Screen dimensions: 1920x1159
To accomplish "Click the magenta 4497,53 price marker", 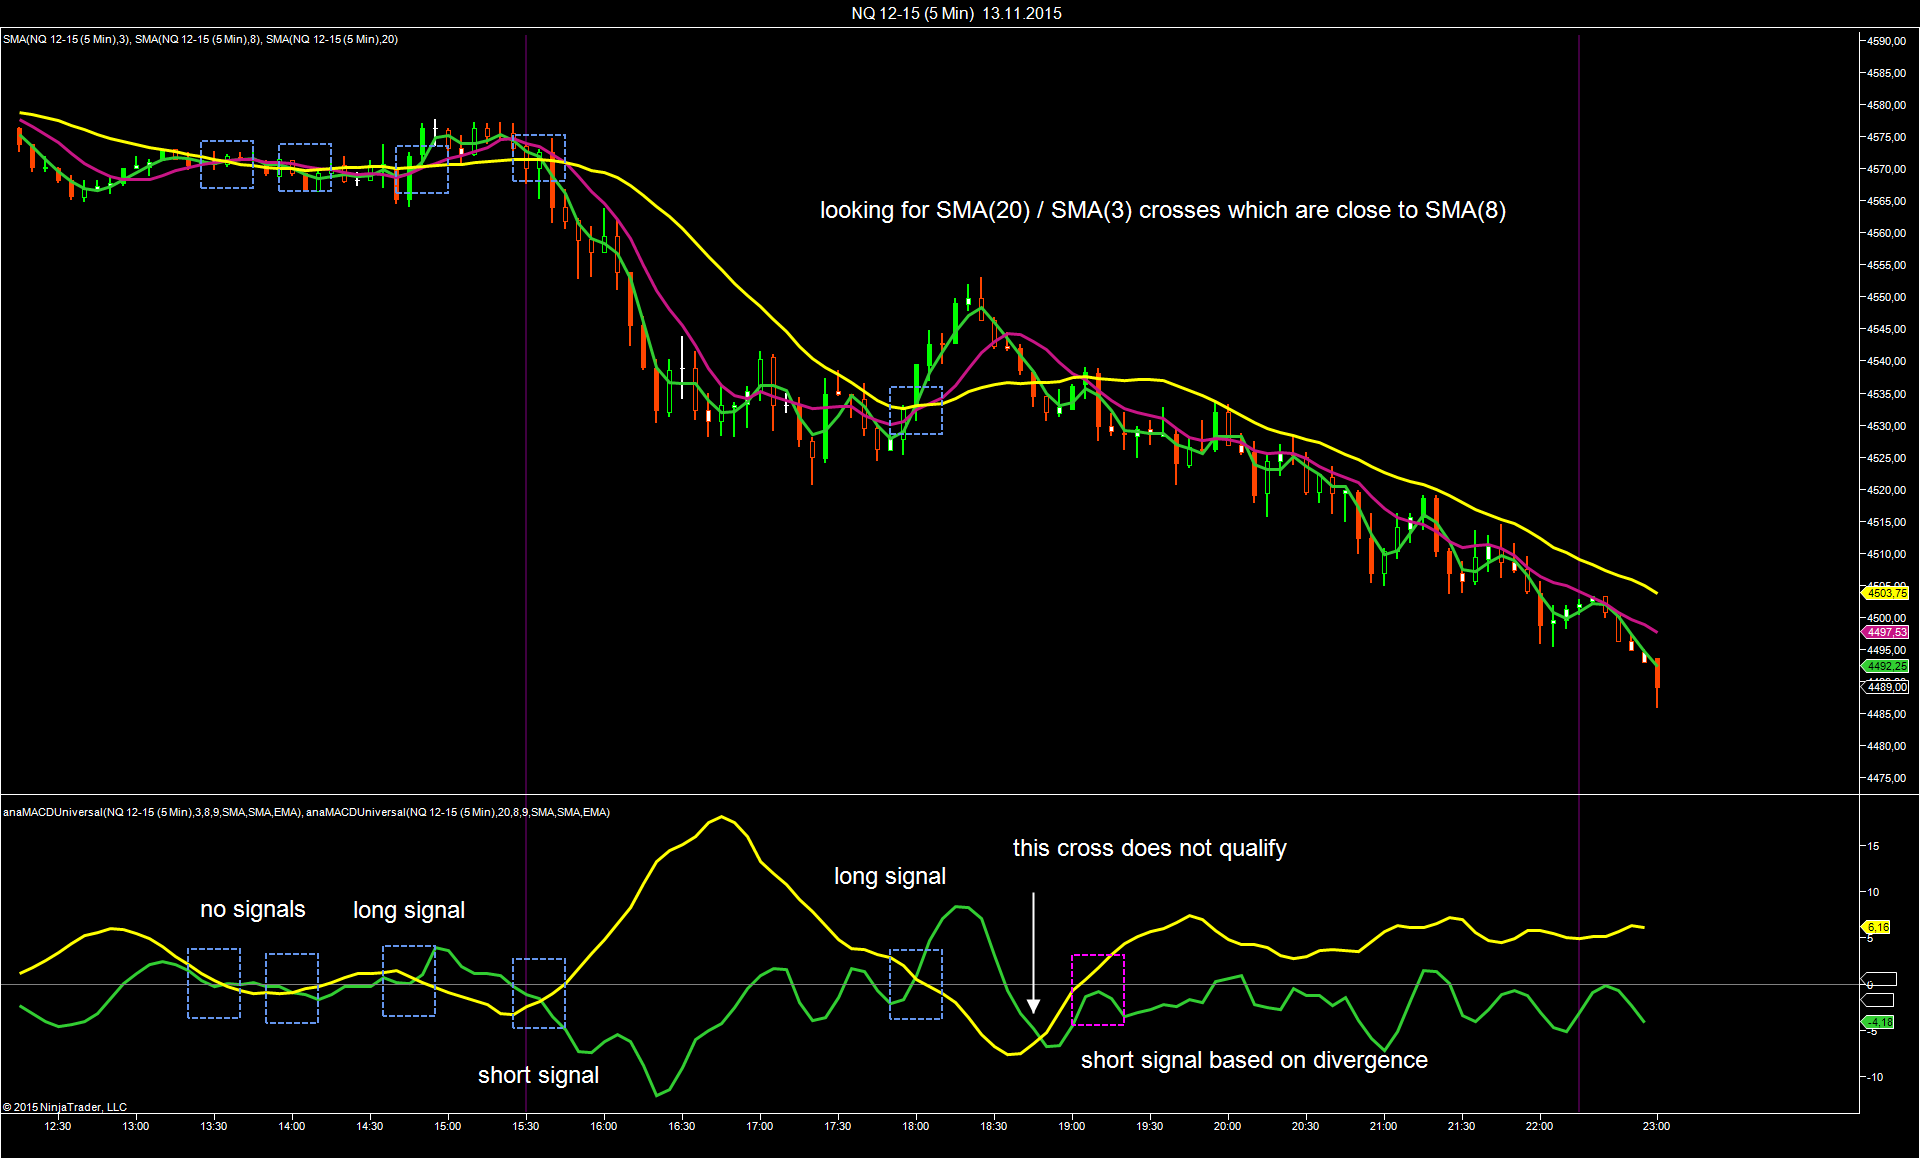I will [x=1886, y=632].
